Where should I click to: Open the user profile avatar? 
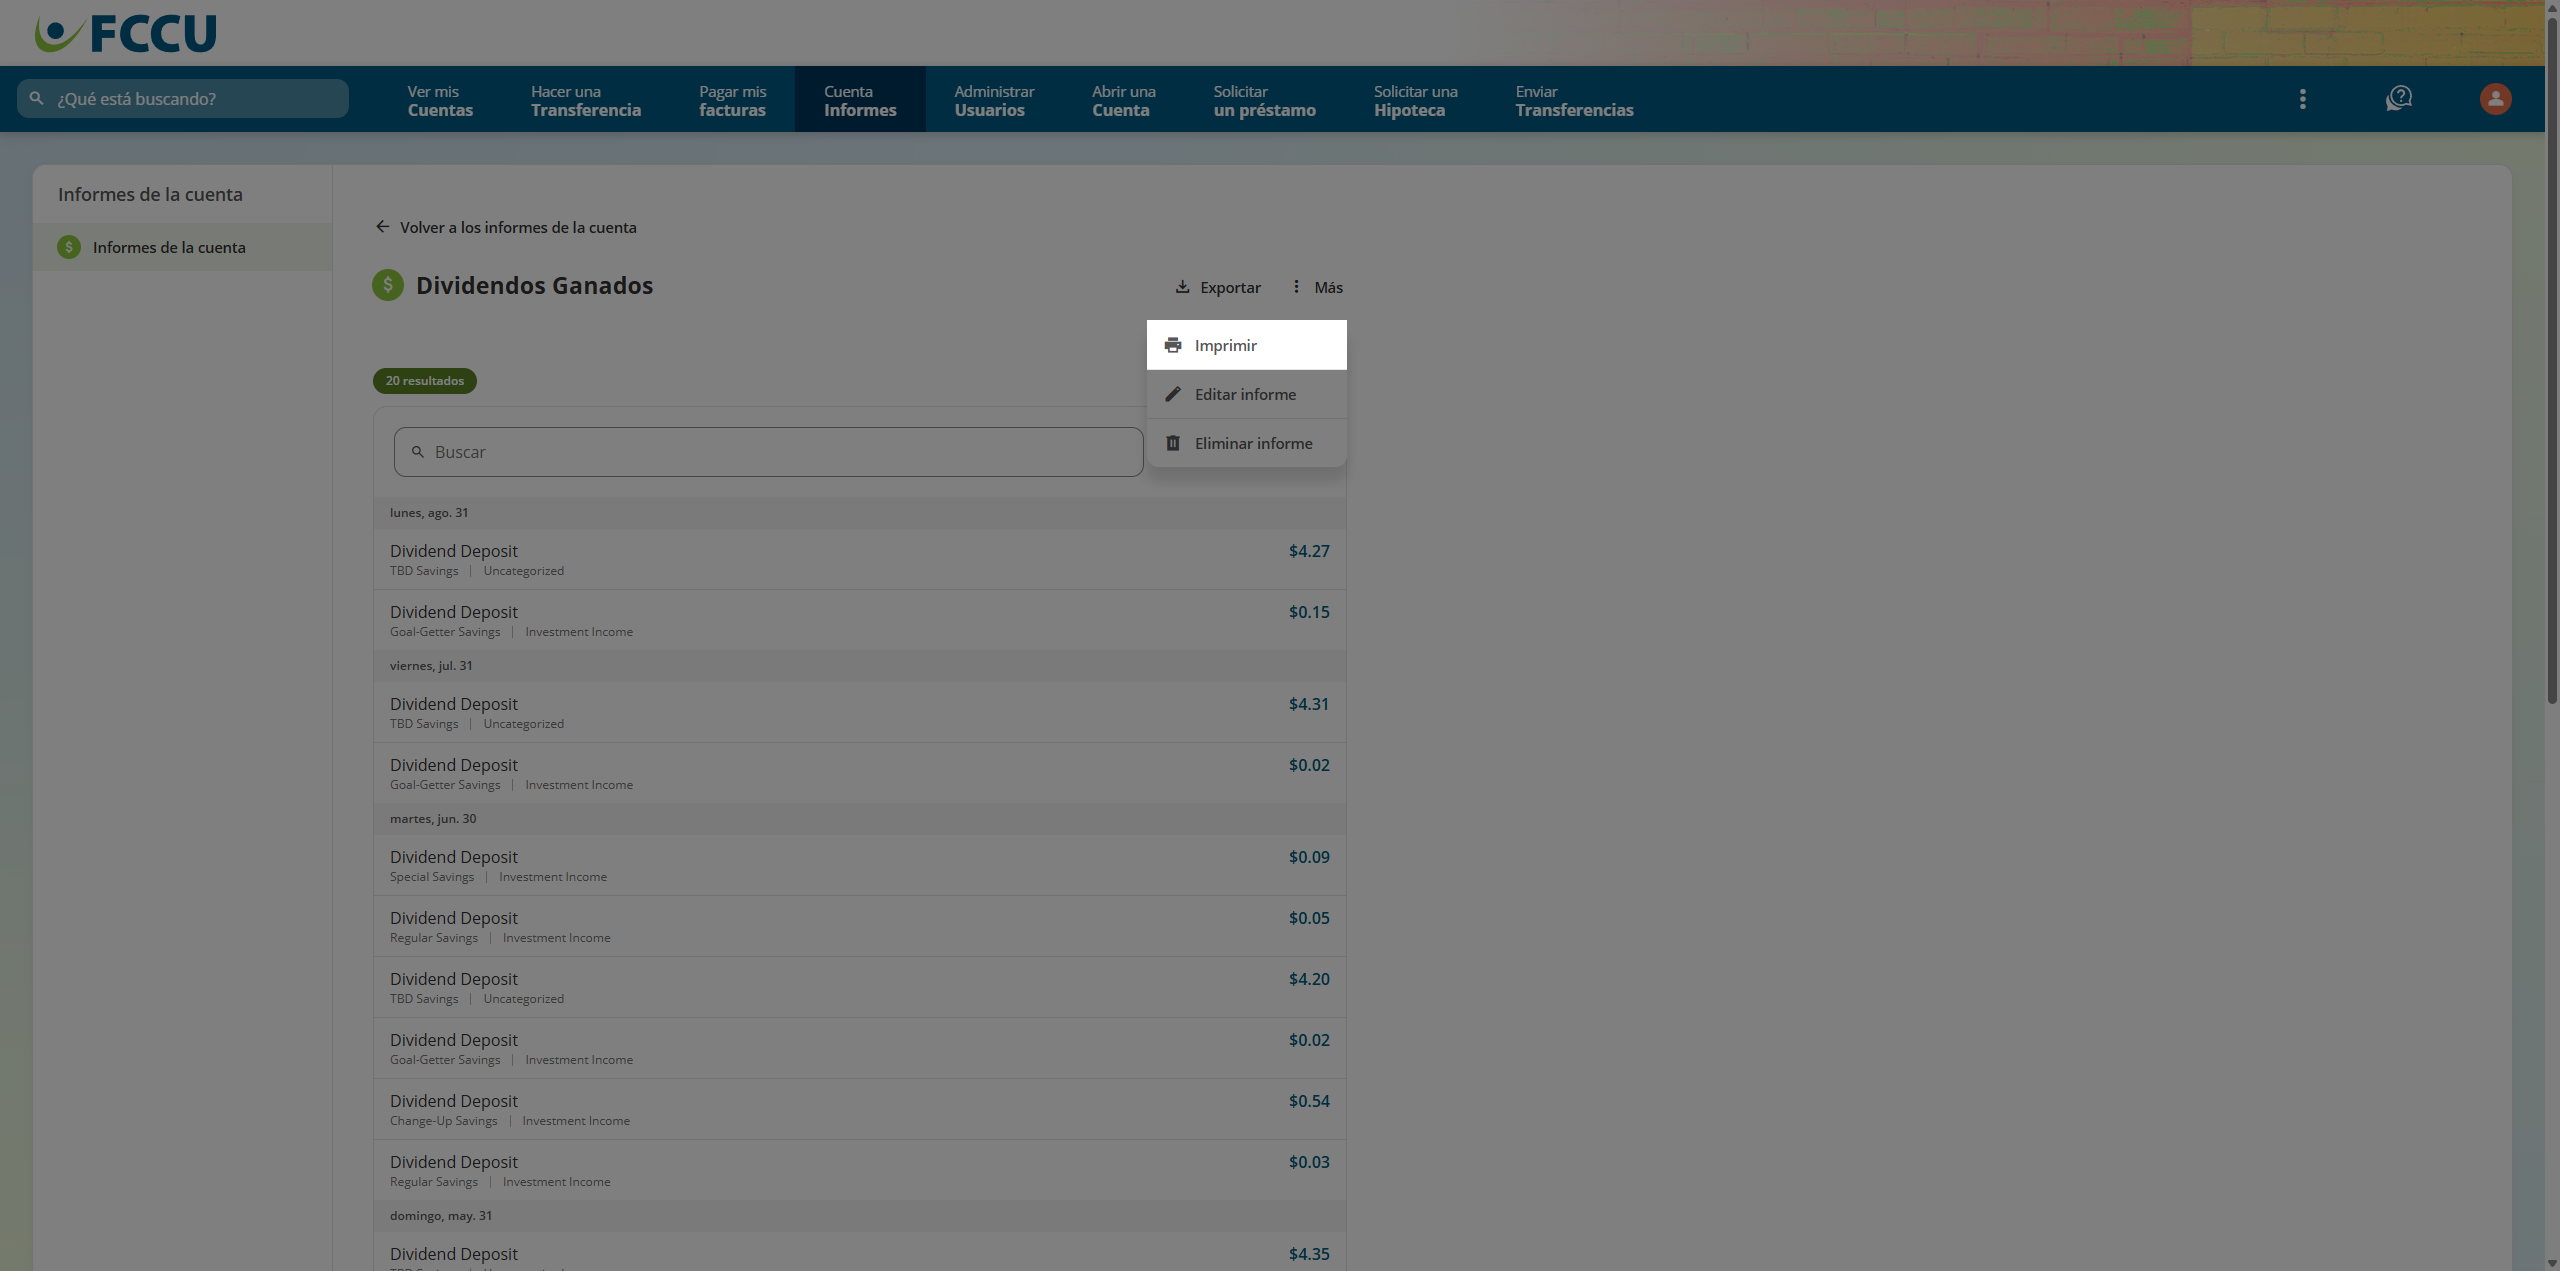point(2495,99)
